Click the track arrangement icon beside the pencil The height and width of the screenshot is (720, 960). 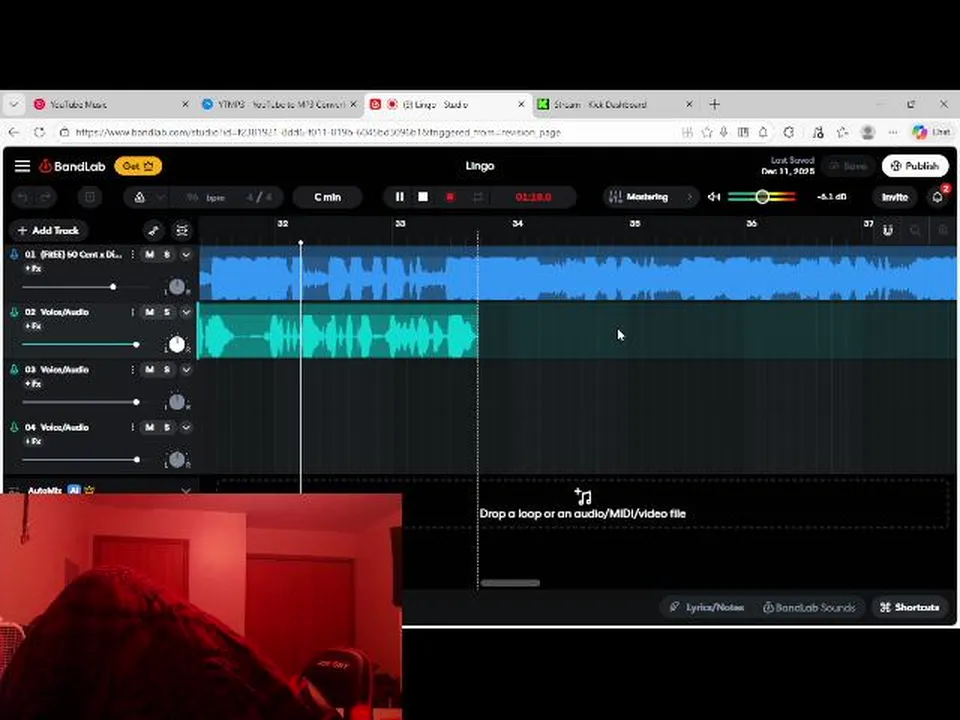point(182,230)
